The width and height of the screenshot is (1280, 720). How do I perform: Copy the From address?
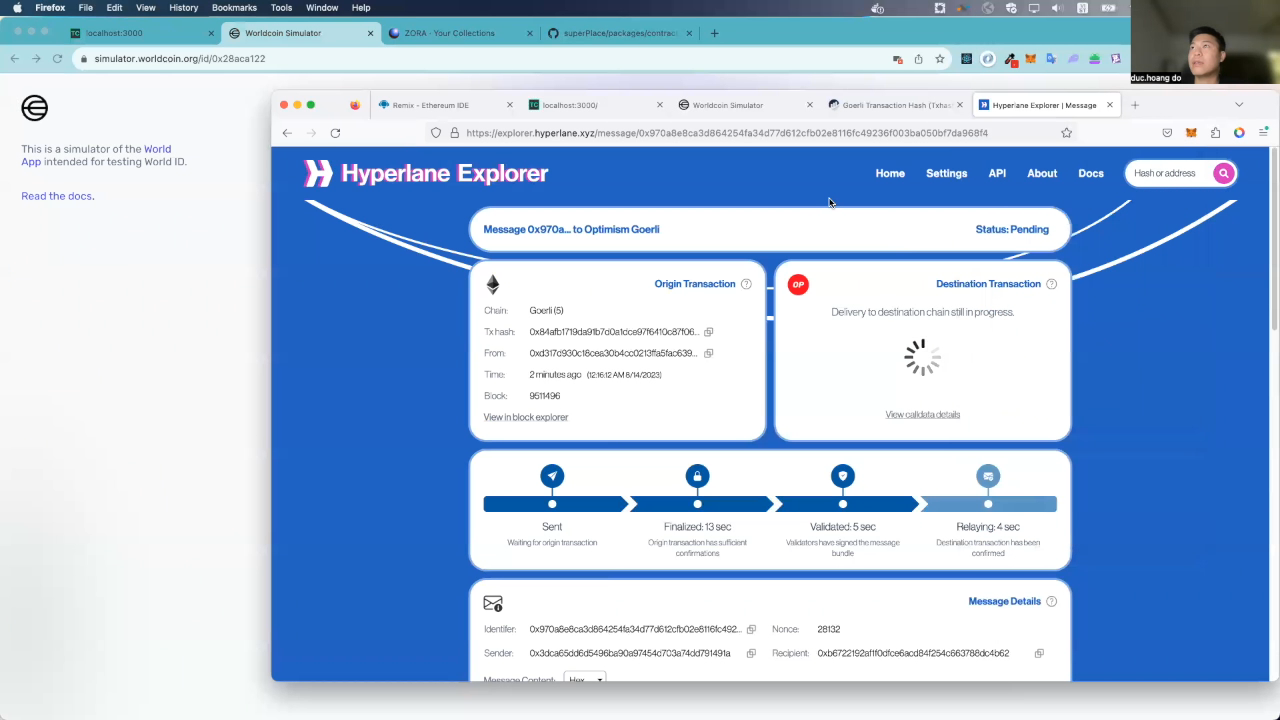708,353
